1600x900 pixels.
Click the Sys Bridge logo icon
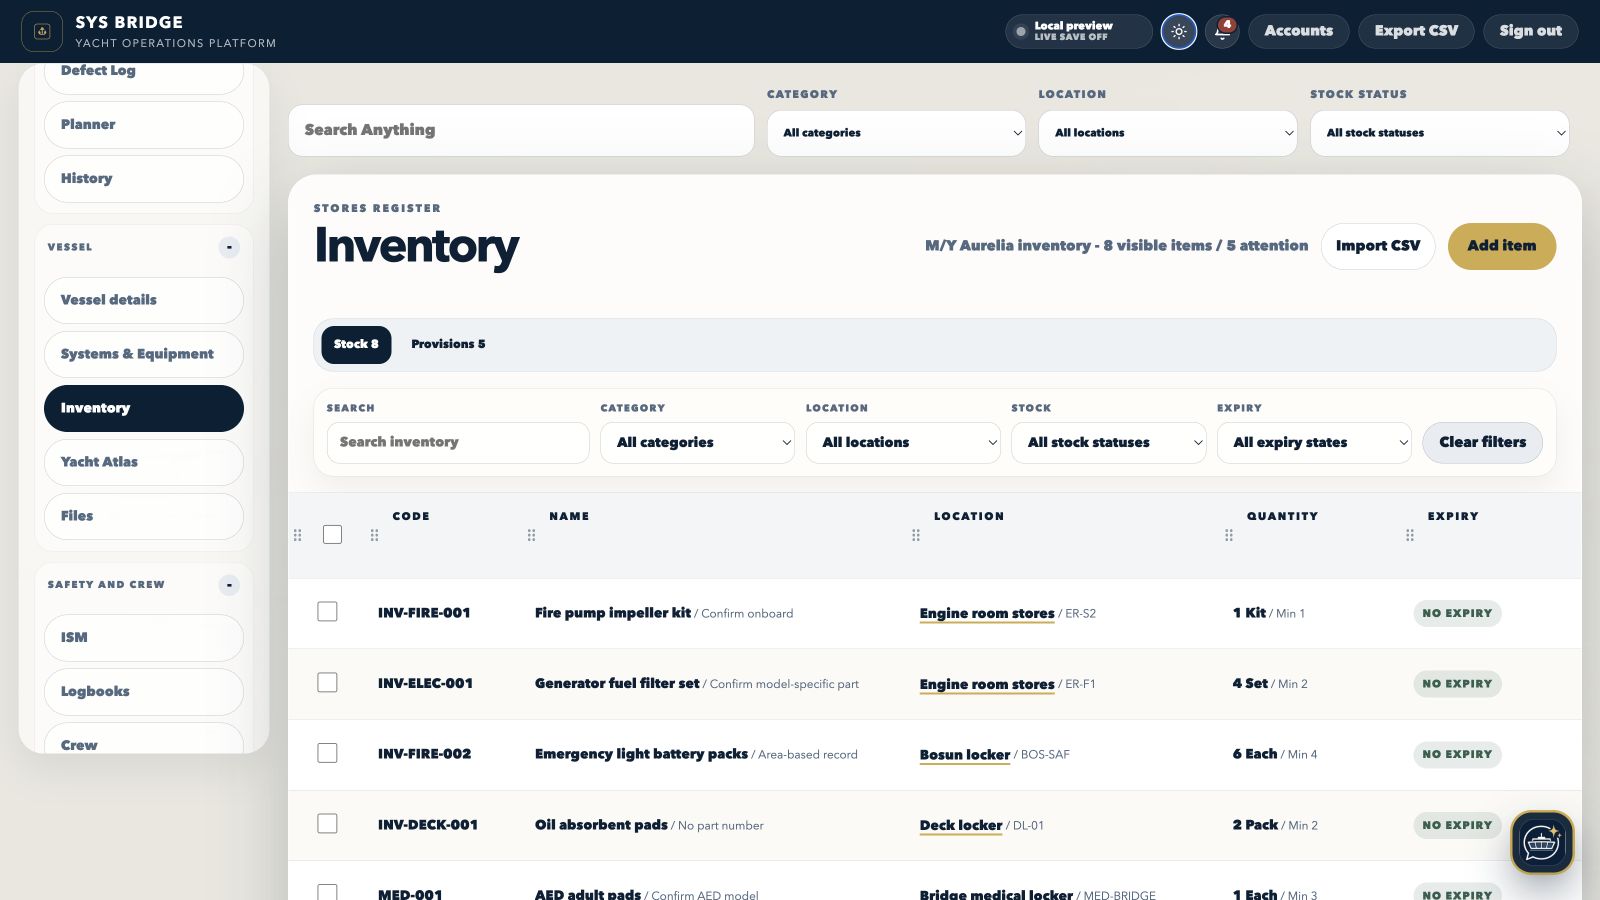[x=42, y=31]
